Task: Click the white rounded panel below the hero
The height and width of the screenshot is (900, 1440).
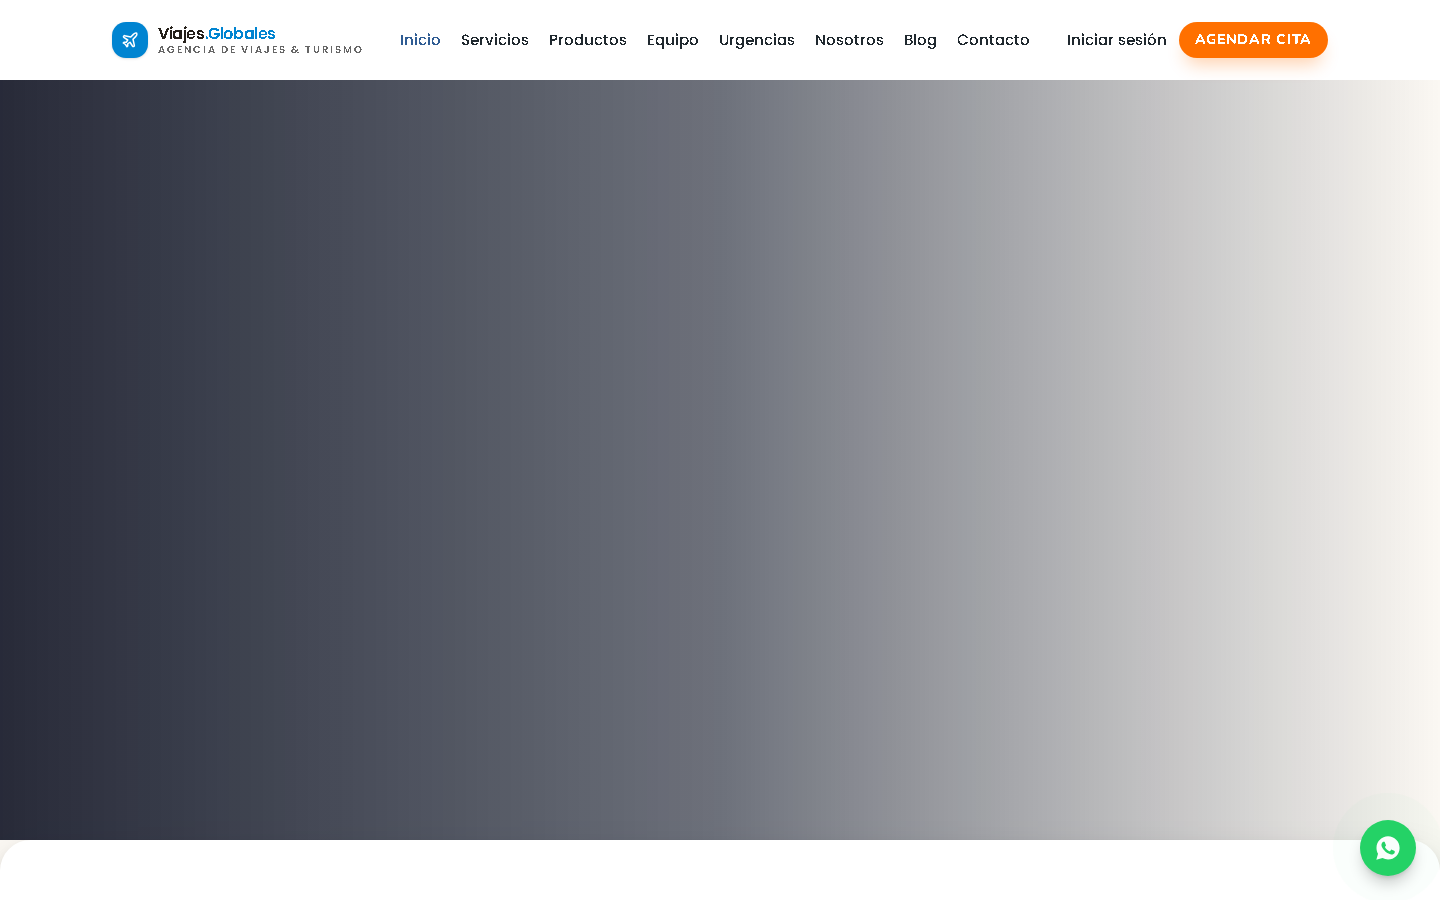Action: [720, 870]
